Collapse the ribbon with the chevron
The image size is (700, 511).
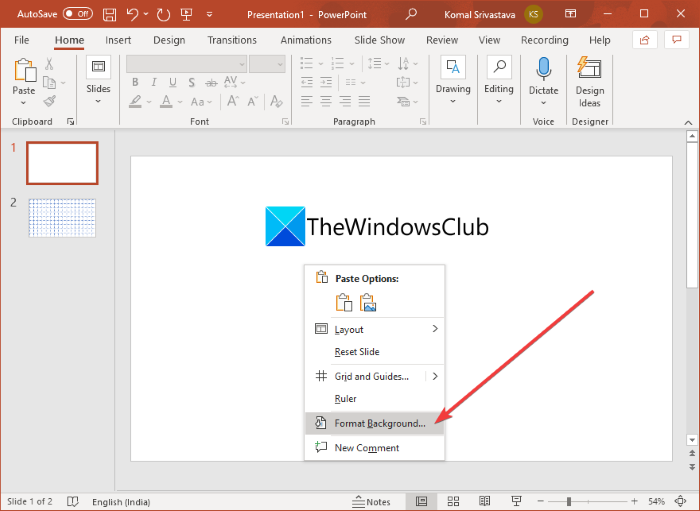coord(688,122)
